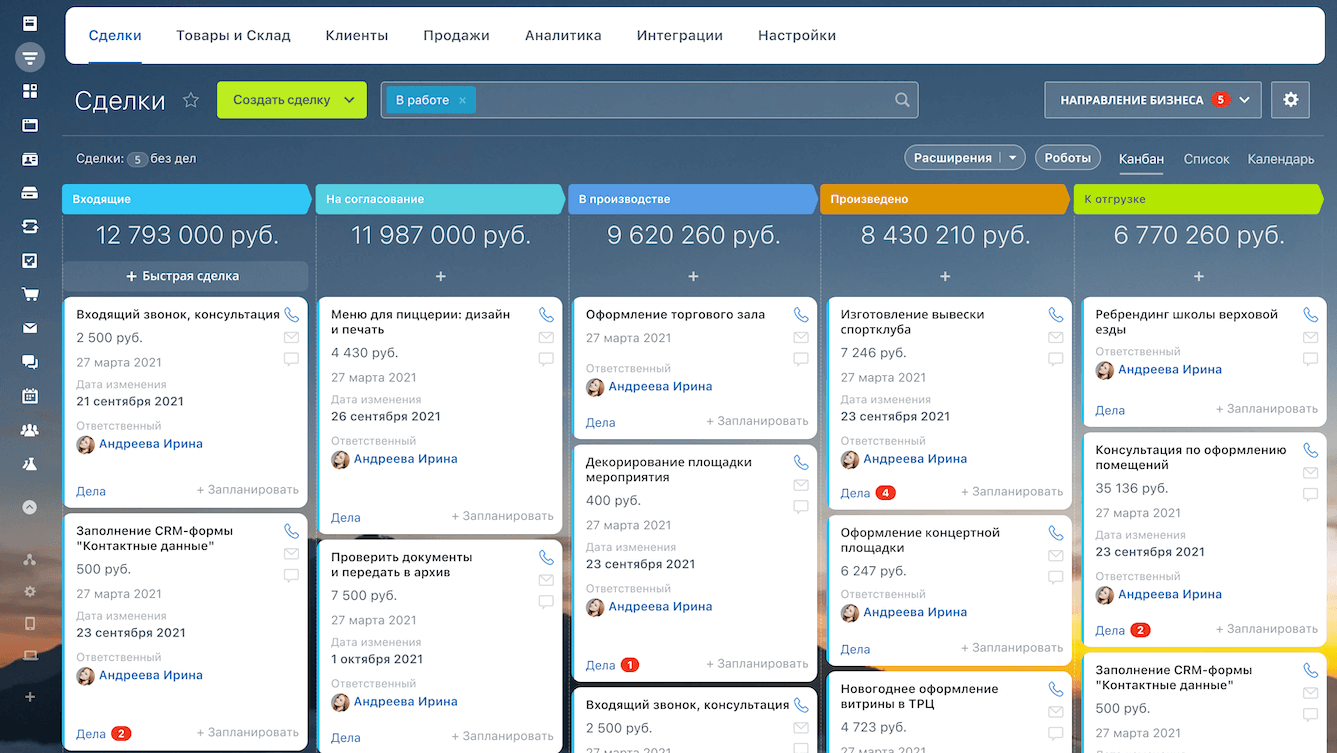1337x753 pixels.
Task: Open the apps grid sidebar icon
Action: tap(30, 91)
